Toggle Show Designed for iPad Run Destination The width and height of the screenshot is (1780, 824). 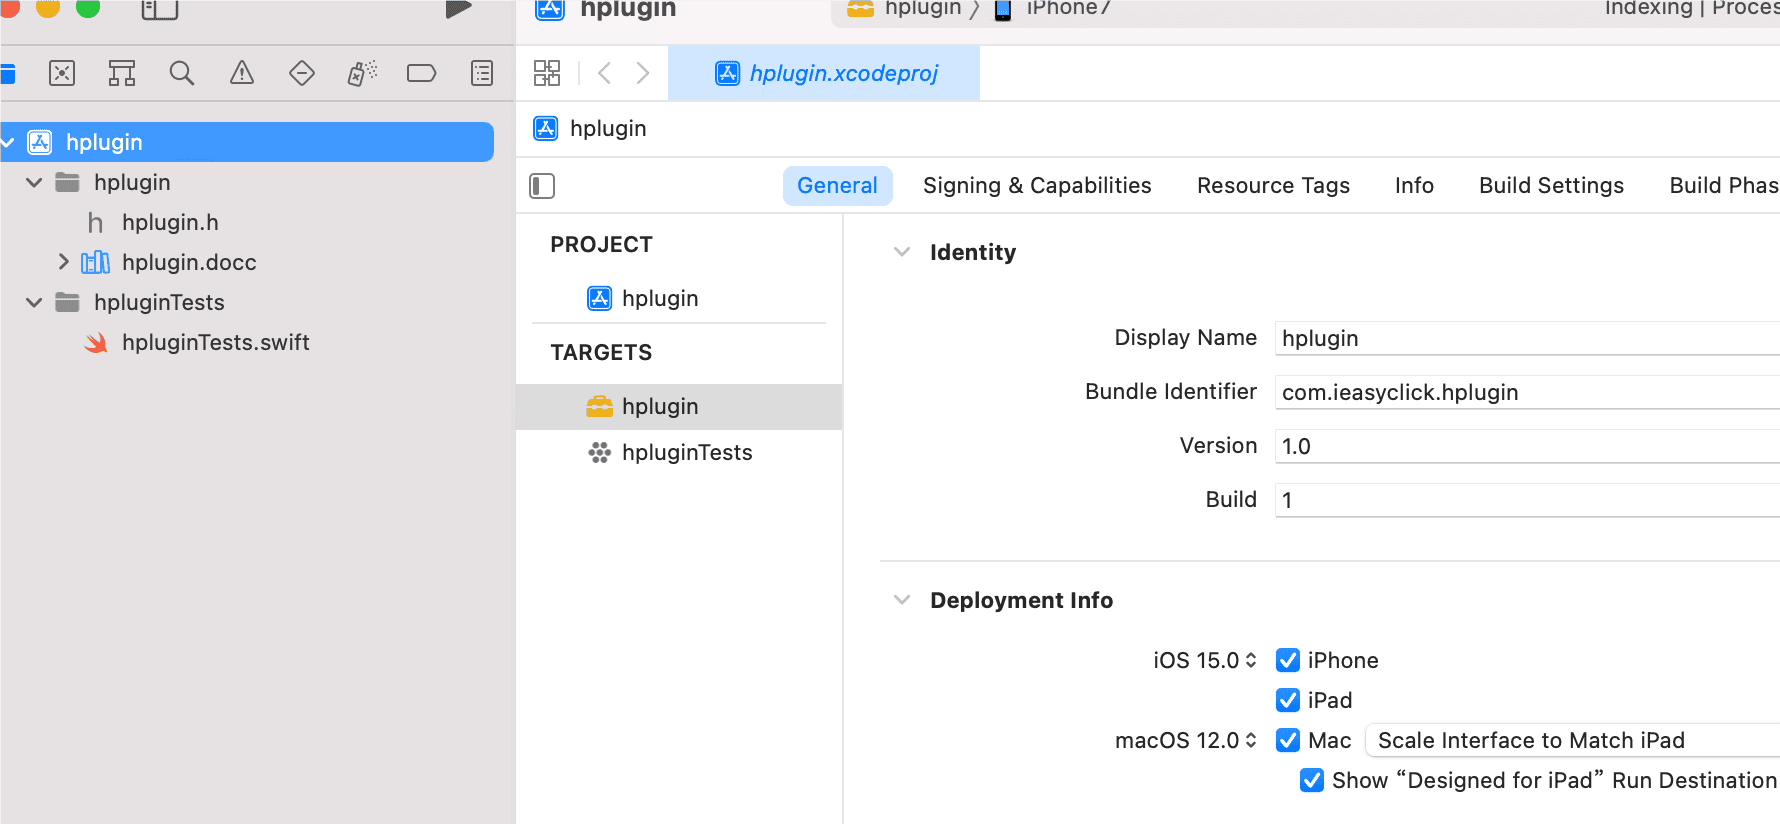[x=1312, y=780]
